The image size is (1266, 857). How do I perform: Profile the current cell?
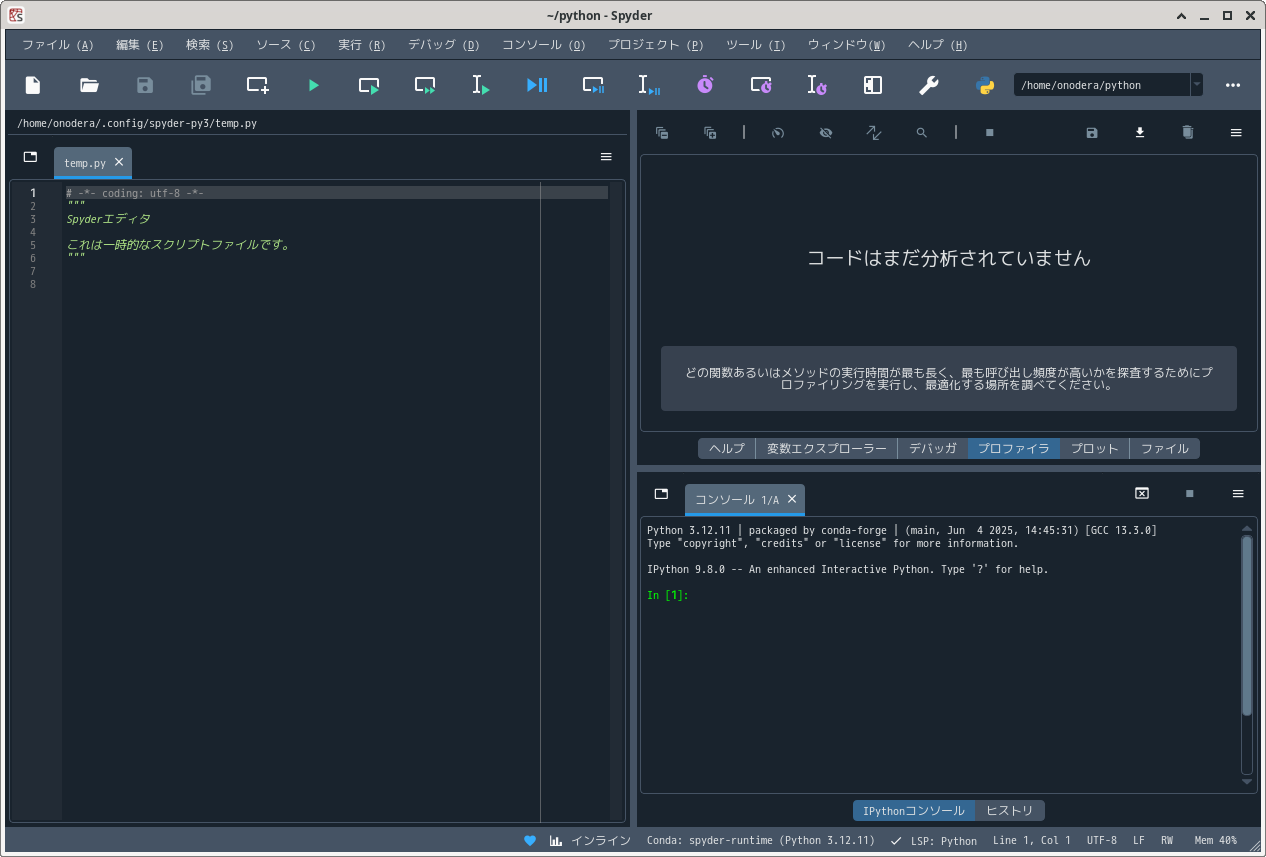761,85
